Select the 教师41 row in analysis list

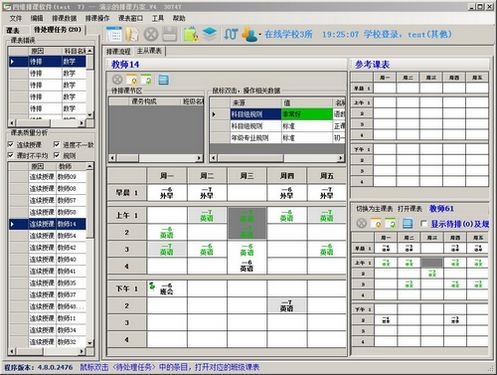[x=47, y=271]
